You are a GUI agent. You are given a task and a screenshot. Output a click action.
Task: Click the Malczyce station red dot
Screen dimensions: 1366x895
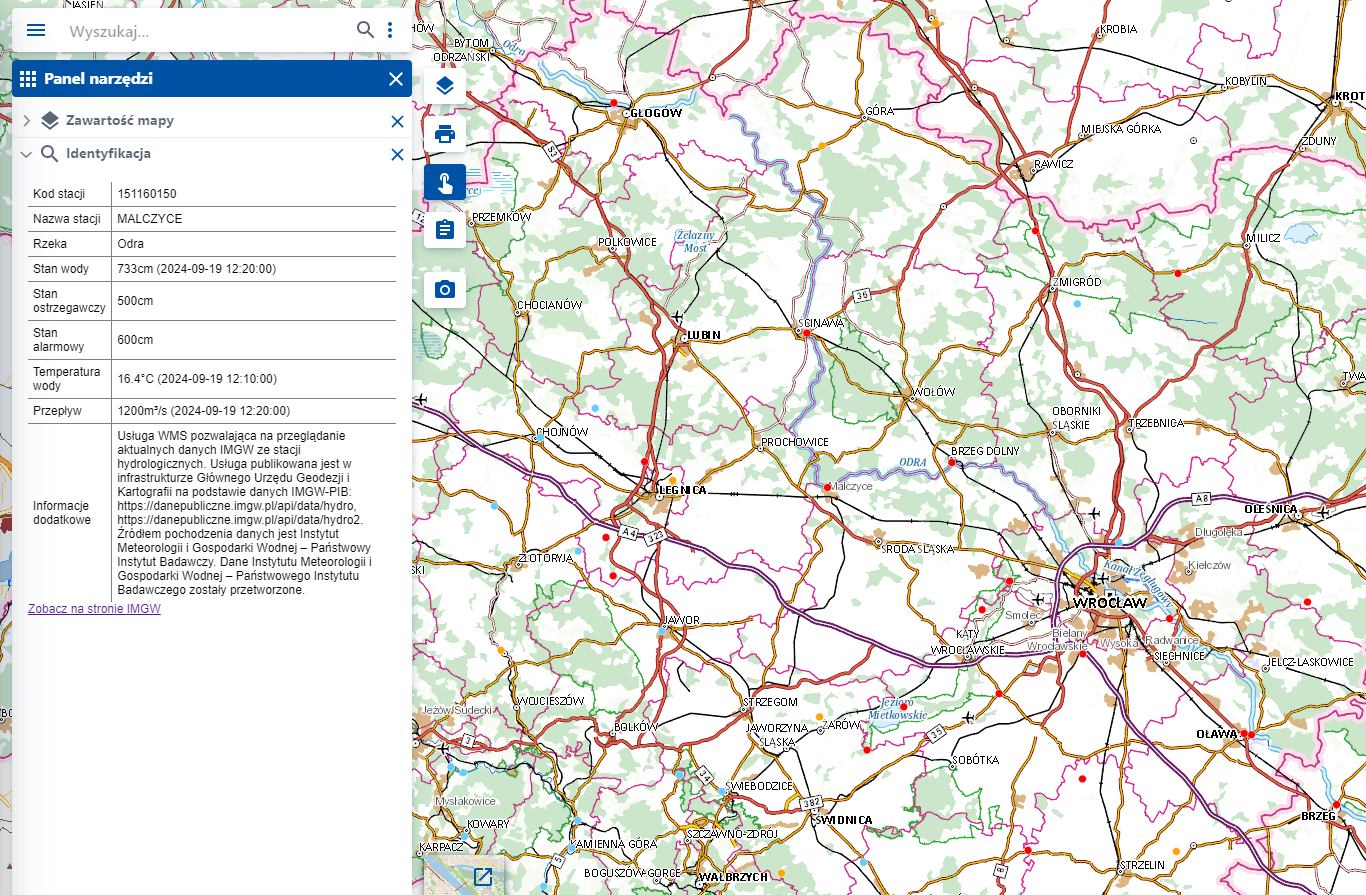click(828, 487)
